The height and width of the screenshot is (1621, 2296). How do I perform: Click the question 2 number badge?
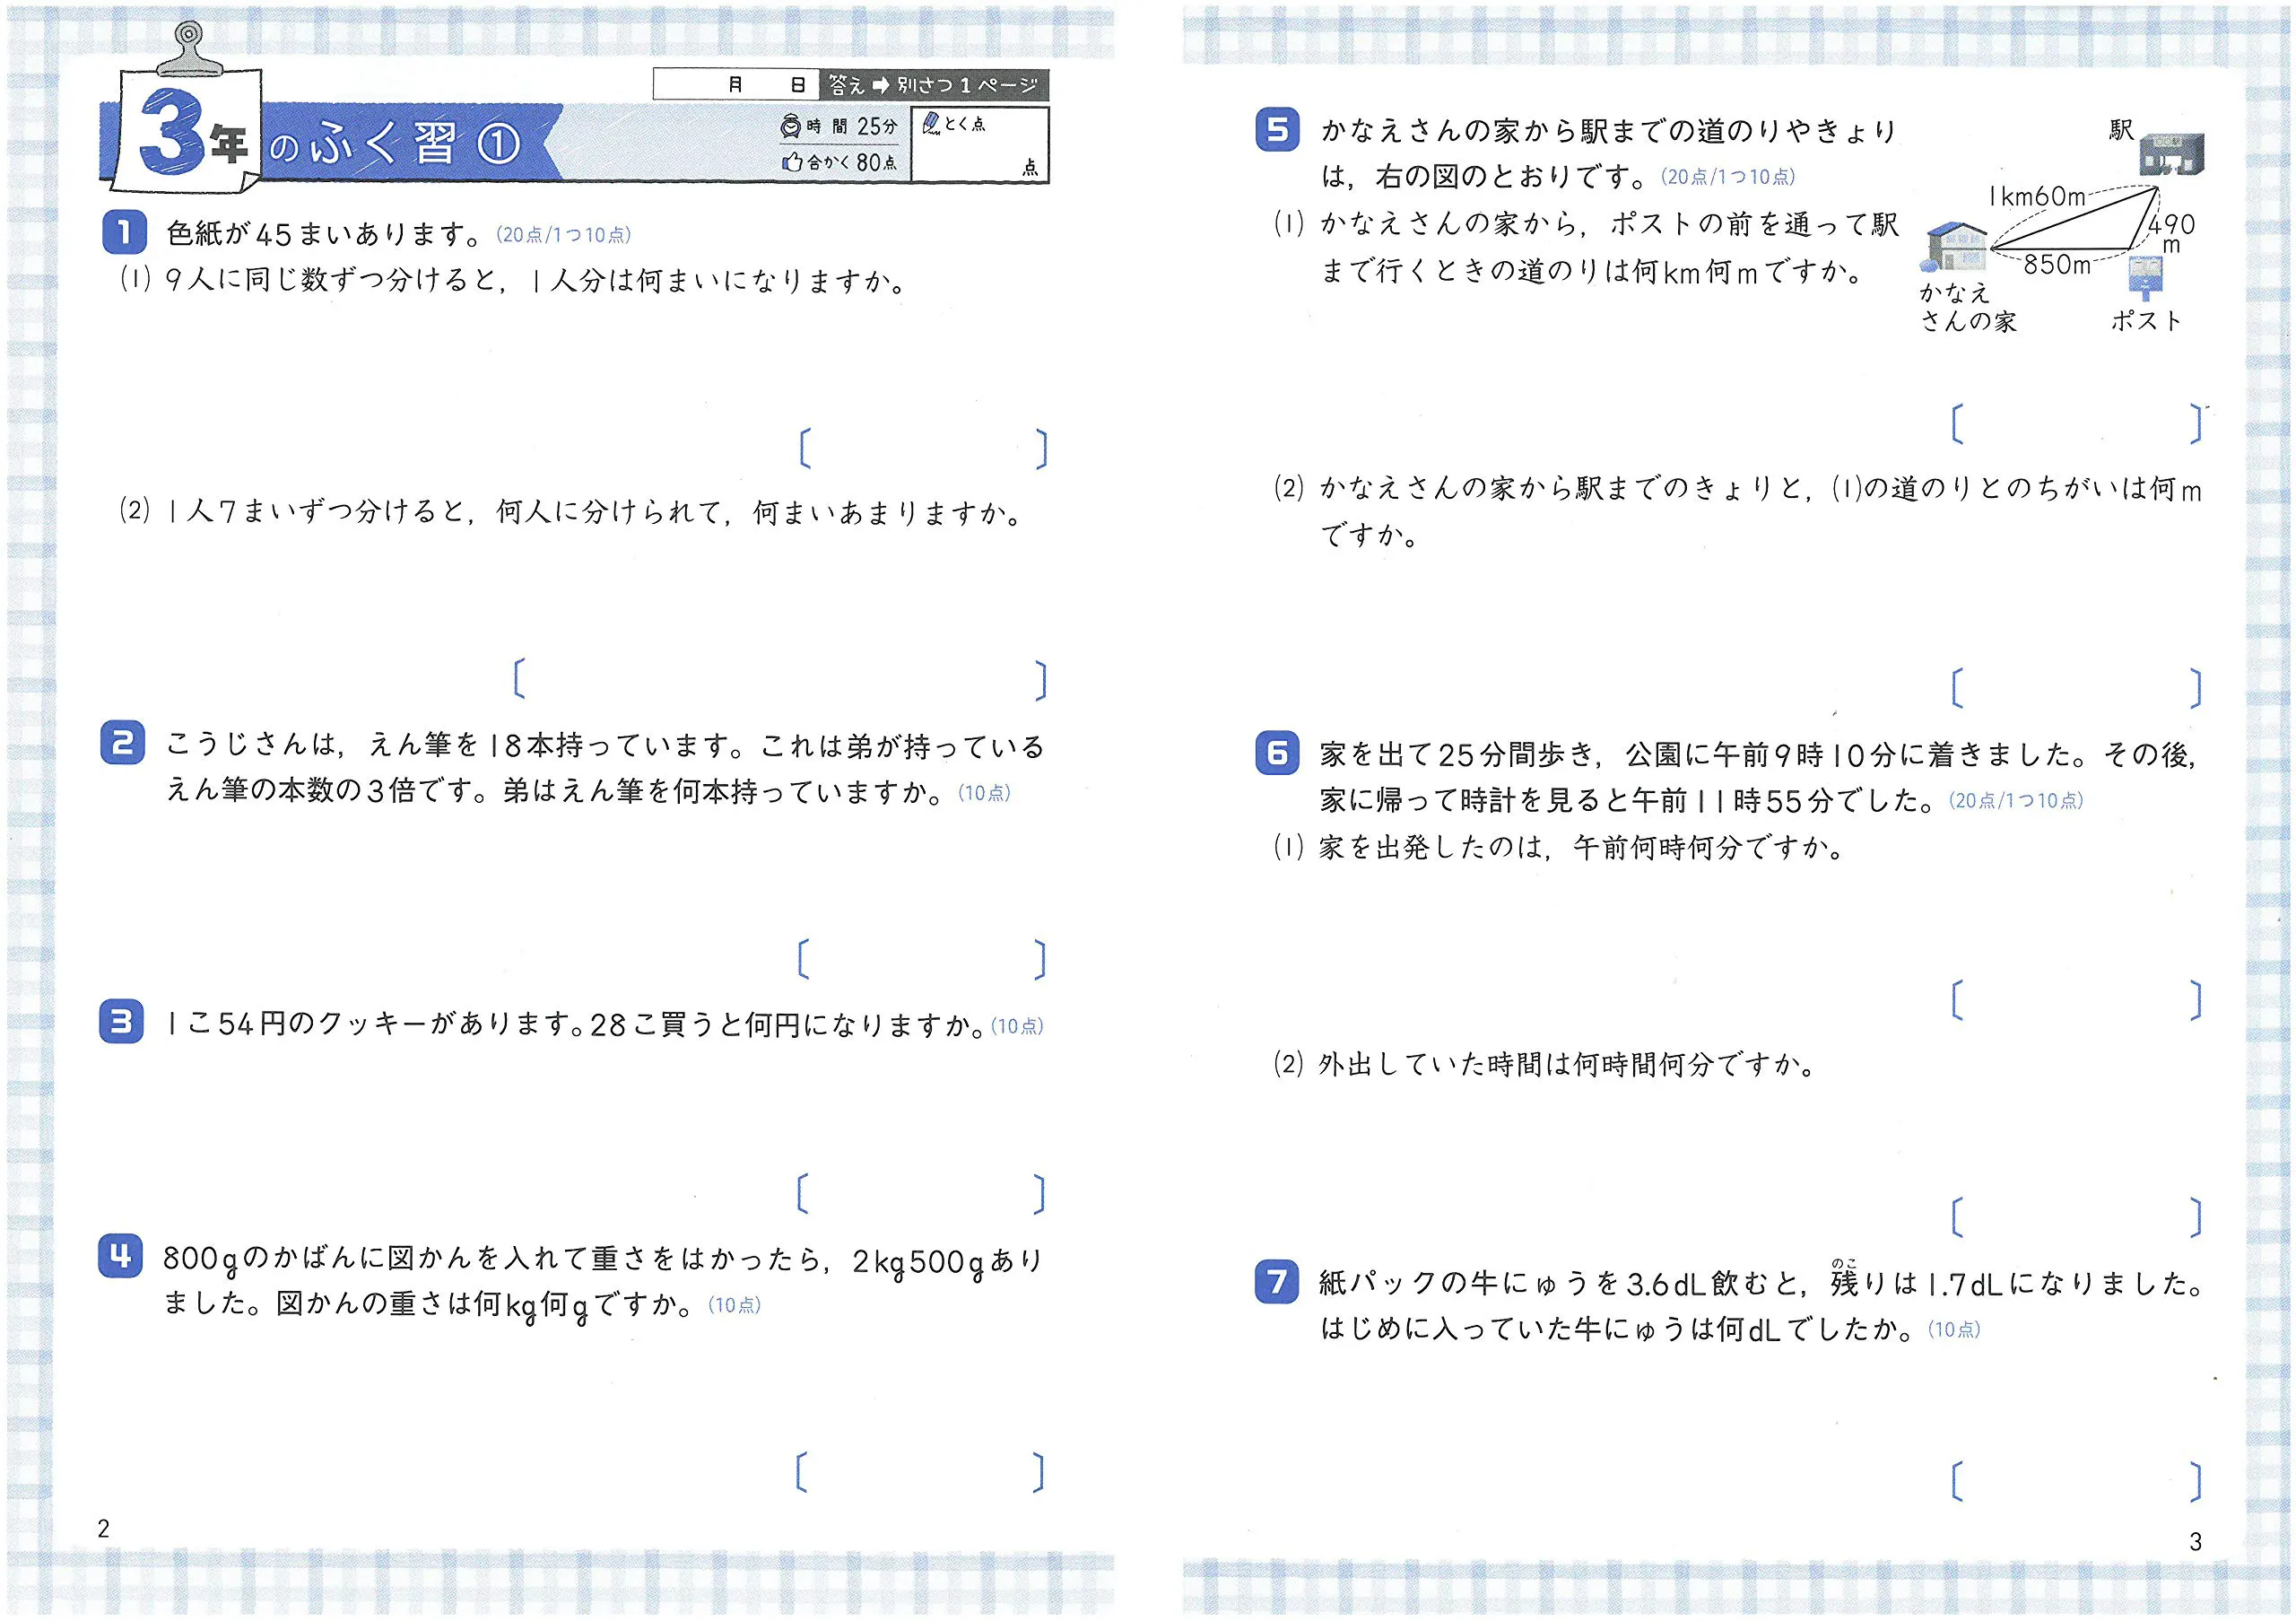coord(122,743)
